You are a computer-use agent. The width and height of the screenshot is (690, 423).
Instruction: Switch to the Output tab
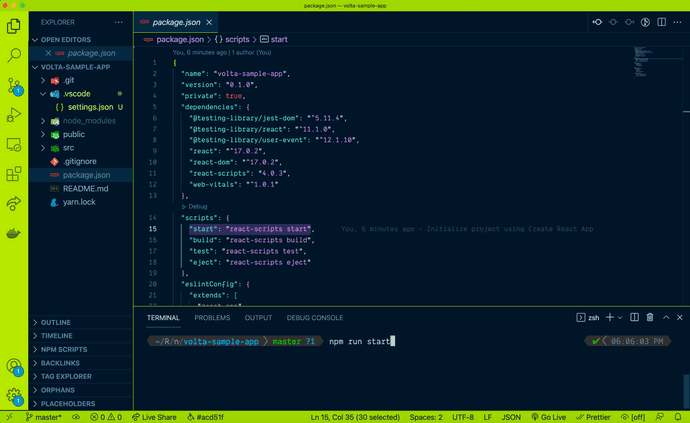click(258, 317)
